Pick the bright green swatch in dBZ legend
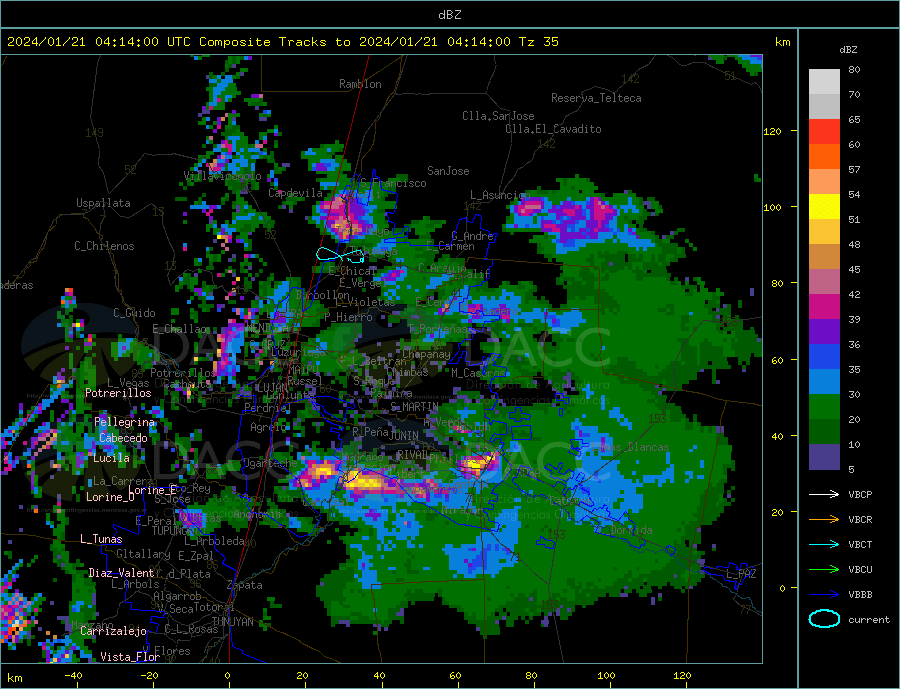 coord(824,407)
